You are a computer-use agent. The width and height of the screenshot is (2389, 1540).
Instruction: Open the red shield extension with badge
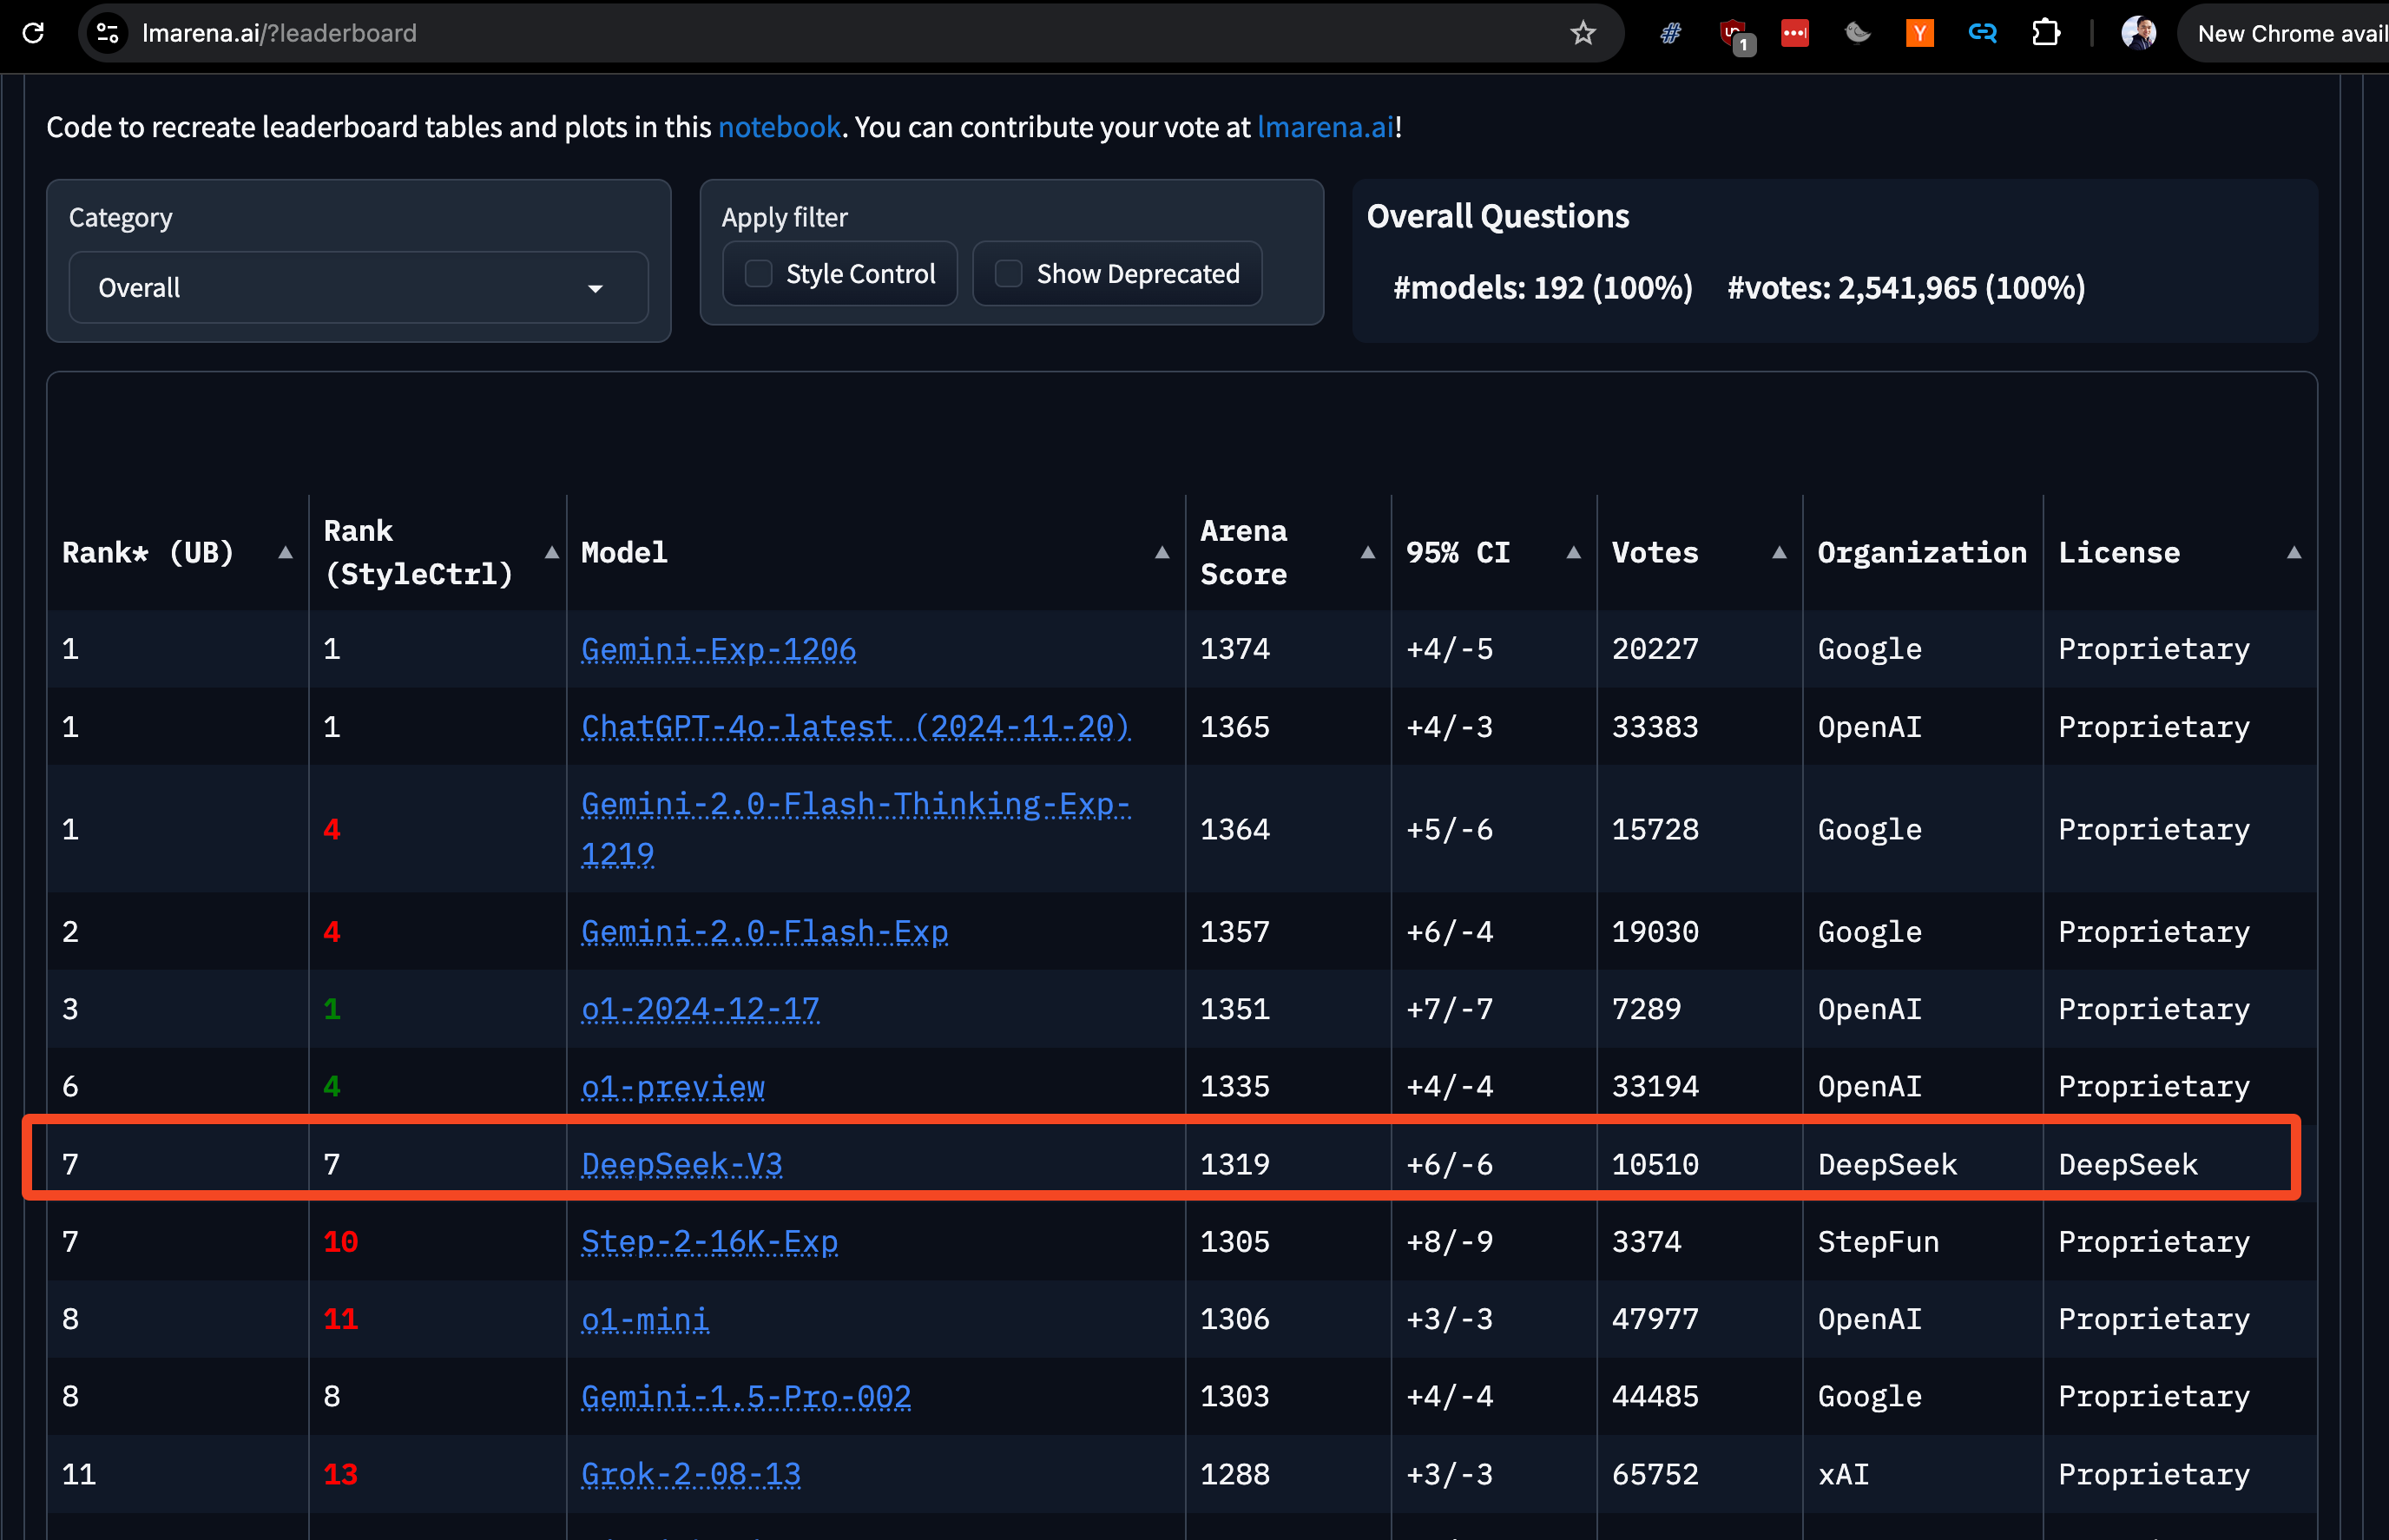tap(1734, 33)
